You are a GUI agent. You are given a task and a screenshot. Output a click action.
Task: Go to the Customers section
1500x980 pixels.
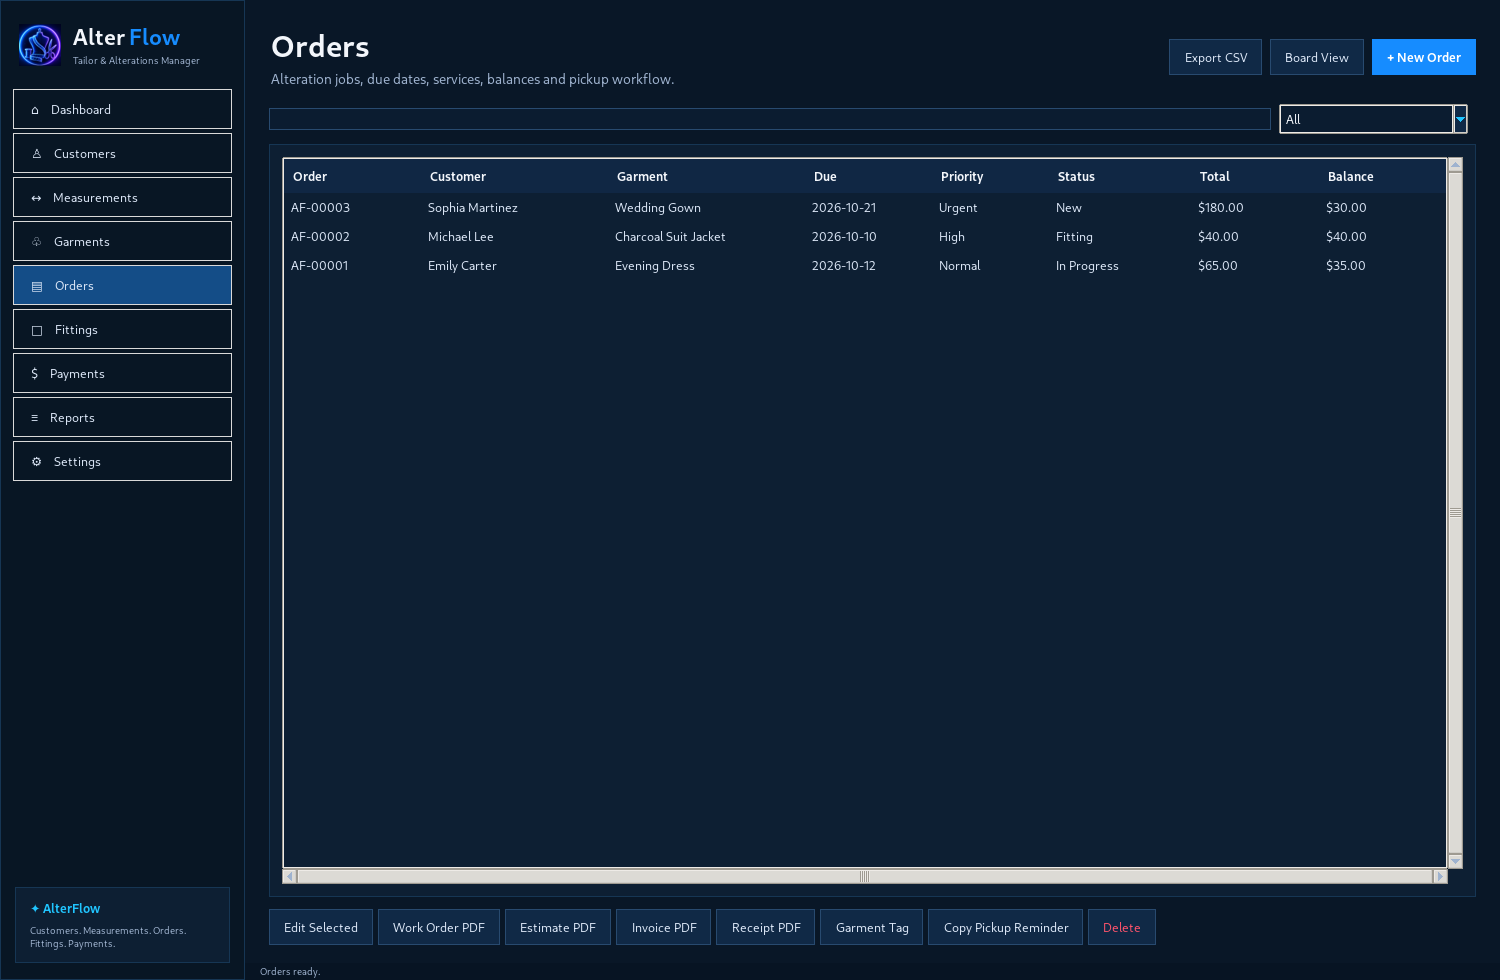pyautogui.click(x=122, y=153)
